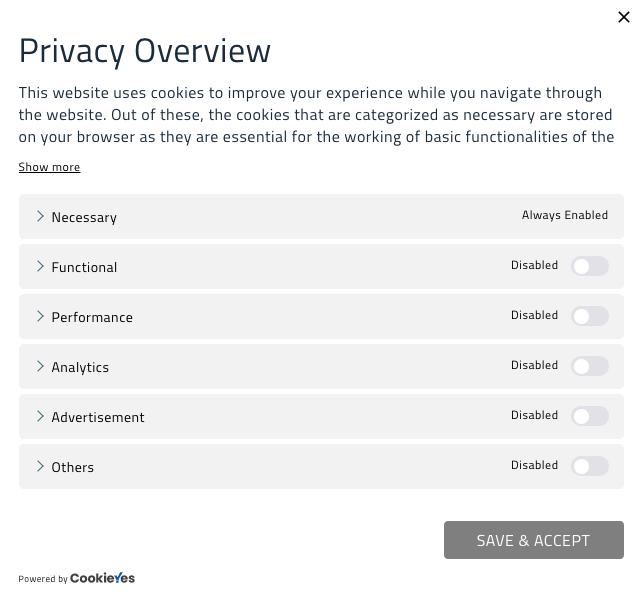Toggle the Others cookies switch
Image resolution: width=642 pixels, height=606 pixels.
(x=589, y=466)
